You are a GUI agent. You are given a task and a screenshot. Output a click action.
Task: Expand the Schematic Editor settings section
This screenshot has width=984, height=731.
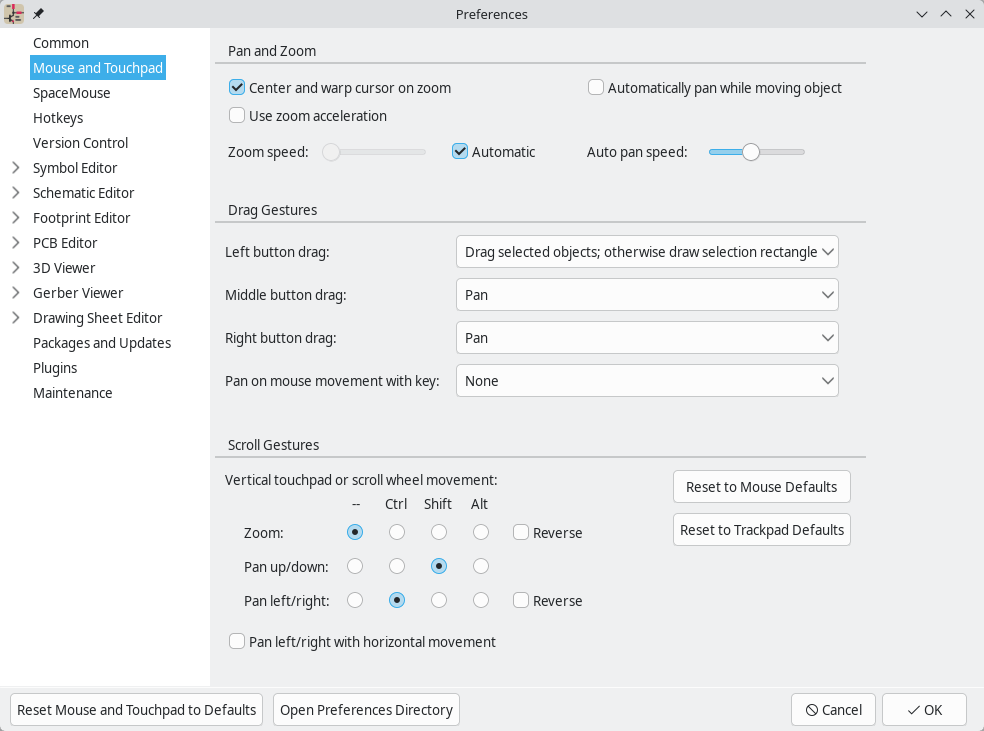click(x=16, y=192)
